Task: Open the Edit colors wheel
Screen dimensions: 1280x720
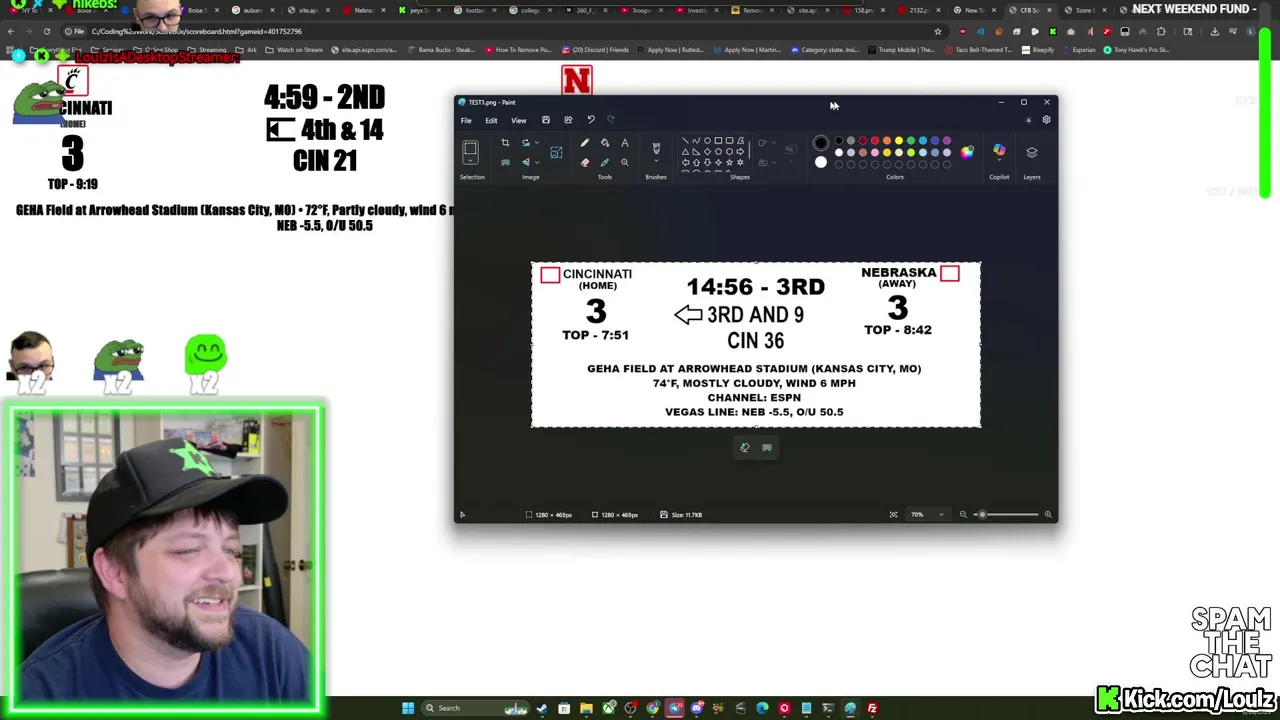Action: click(967, 152)
